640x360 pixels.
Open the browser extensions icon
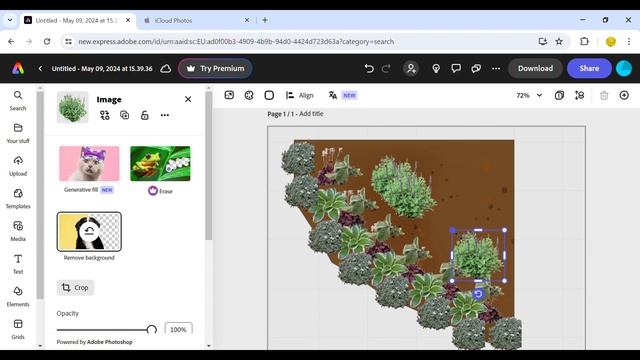pyautogui.click(x=584, y=41)
